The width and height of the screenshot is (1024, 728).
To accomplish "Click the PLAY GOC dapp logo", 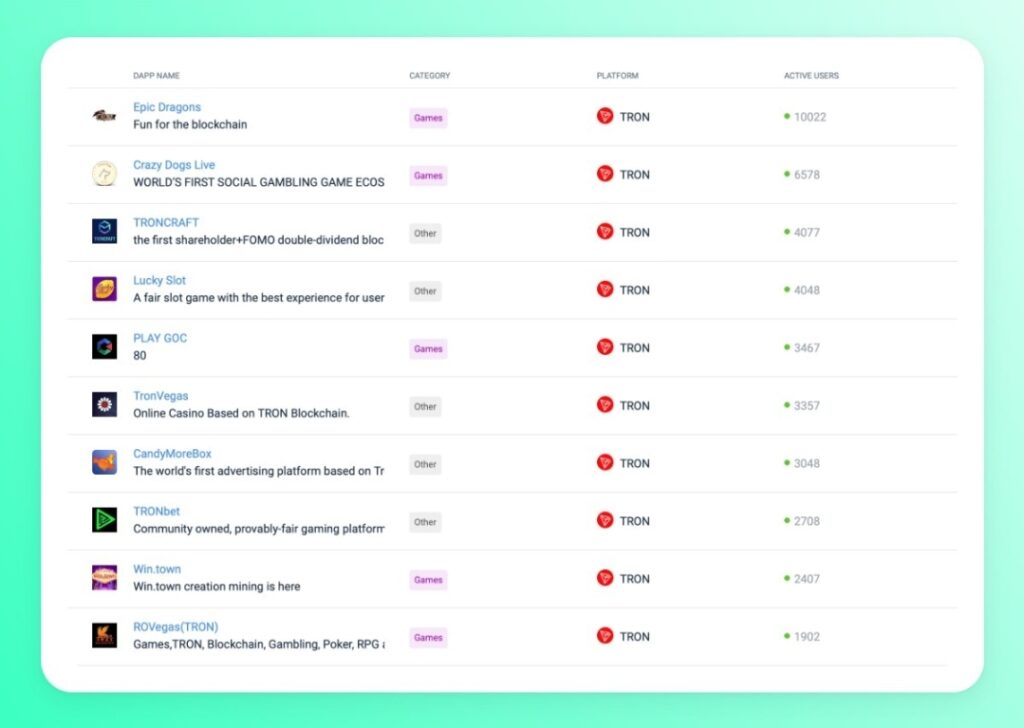I will [x=104, y=347].
